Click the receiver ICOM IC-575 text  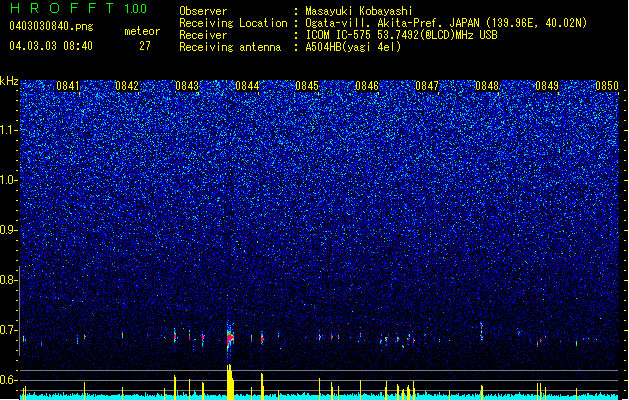[401, 35]
